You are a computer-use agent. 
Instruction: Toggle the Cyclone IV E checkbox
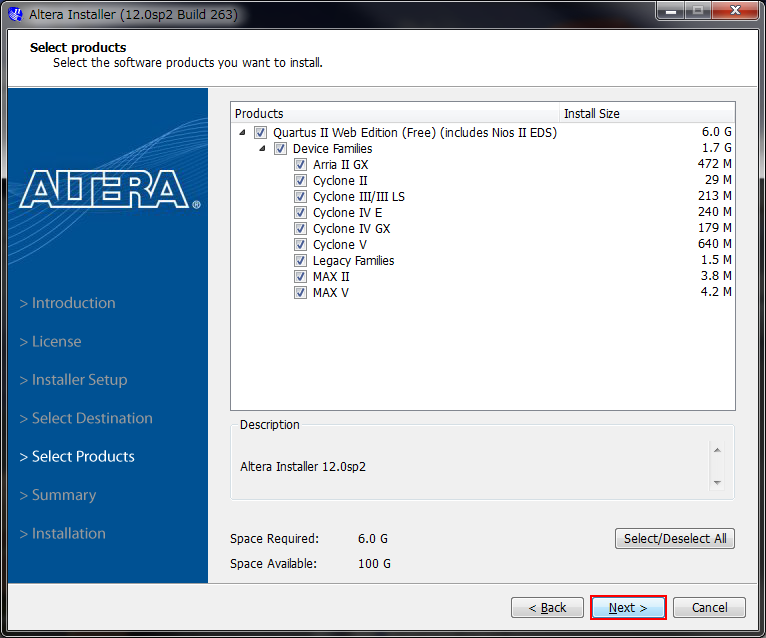(300, 213)
